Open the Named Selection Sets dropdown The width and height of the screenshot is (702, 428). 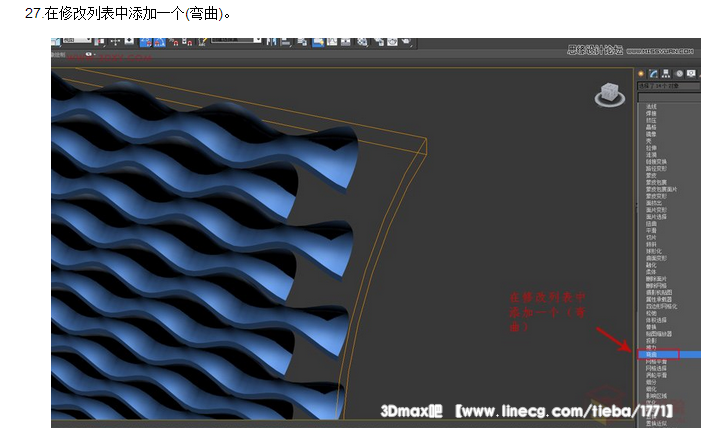236,40
